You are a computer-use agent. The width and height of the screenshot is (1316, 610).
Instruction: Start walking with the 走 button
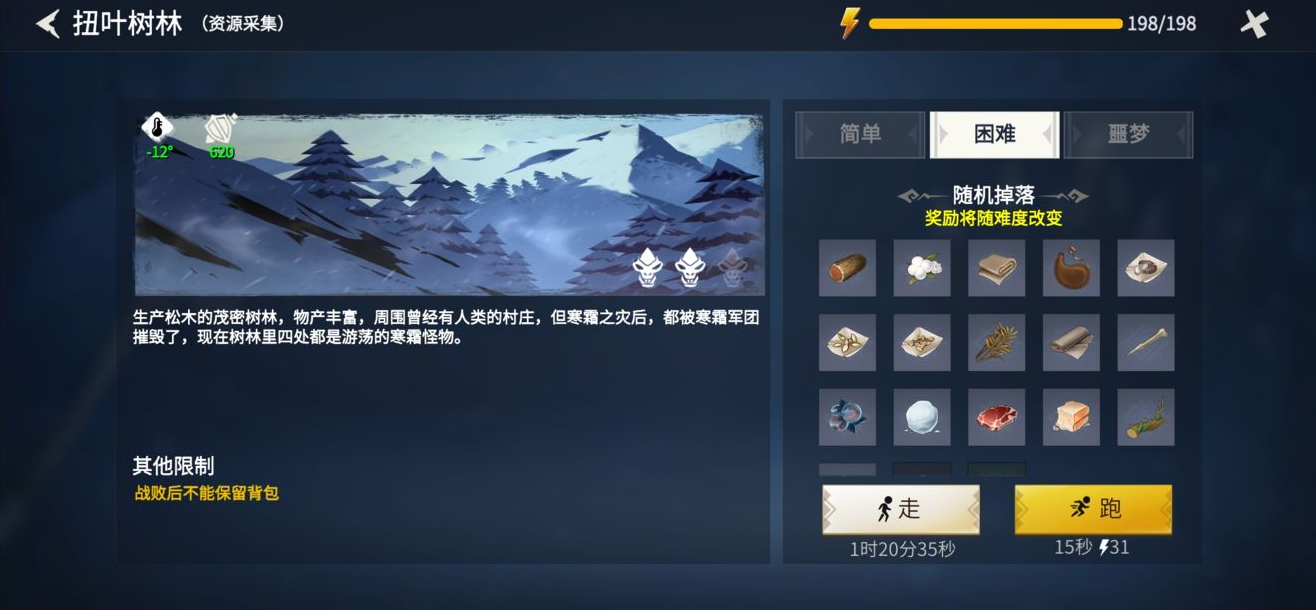(901, 509)
